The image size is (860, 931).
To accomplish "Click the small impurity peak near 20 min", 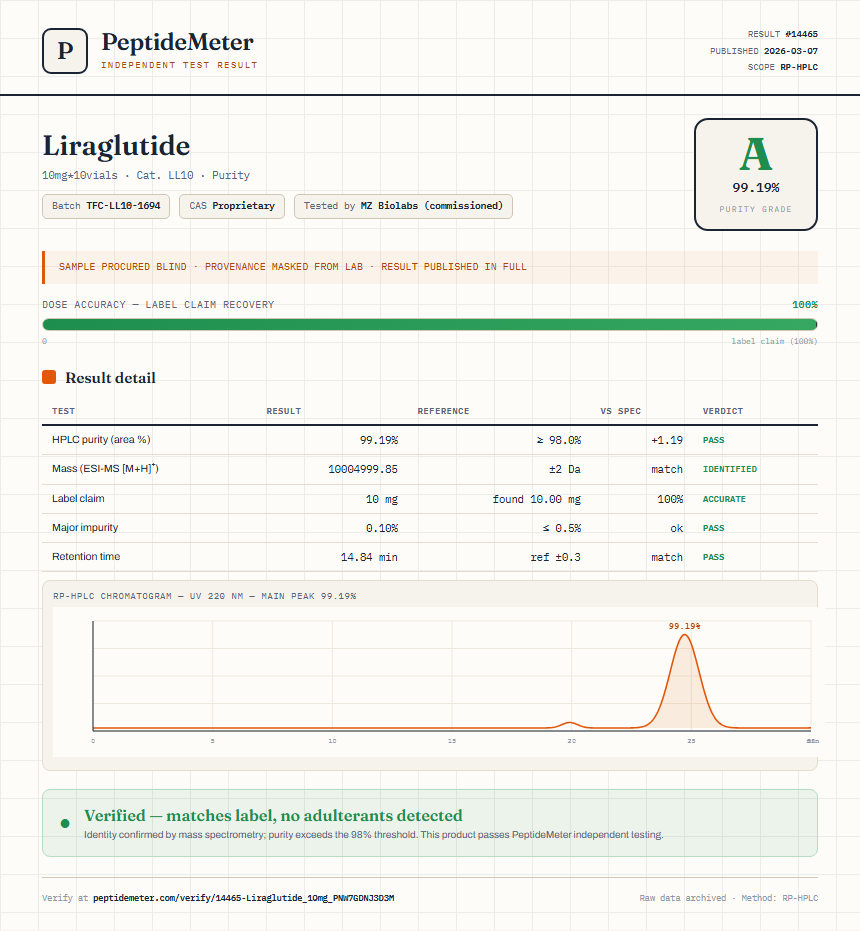I will (x=570, y=724).
